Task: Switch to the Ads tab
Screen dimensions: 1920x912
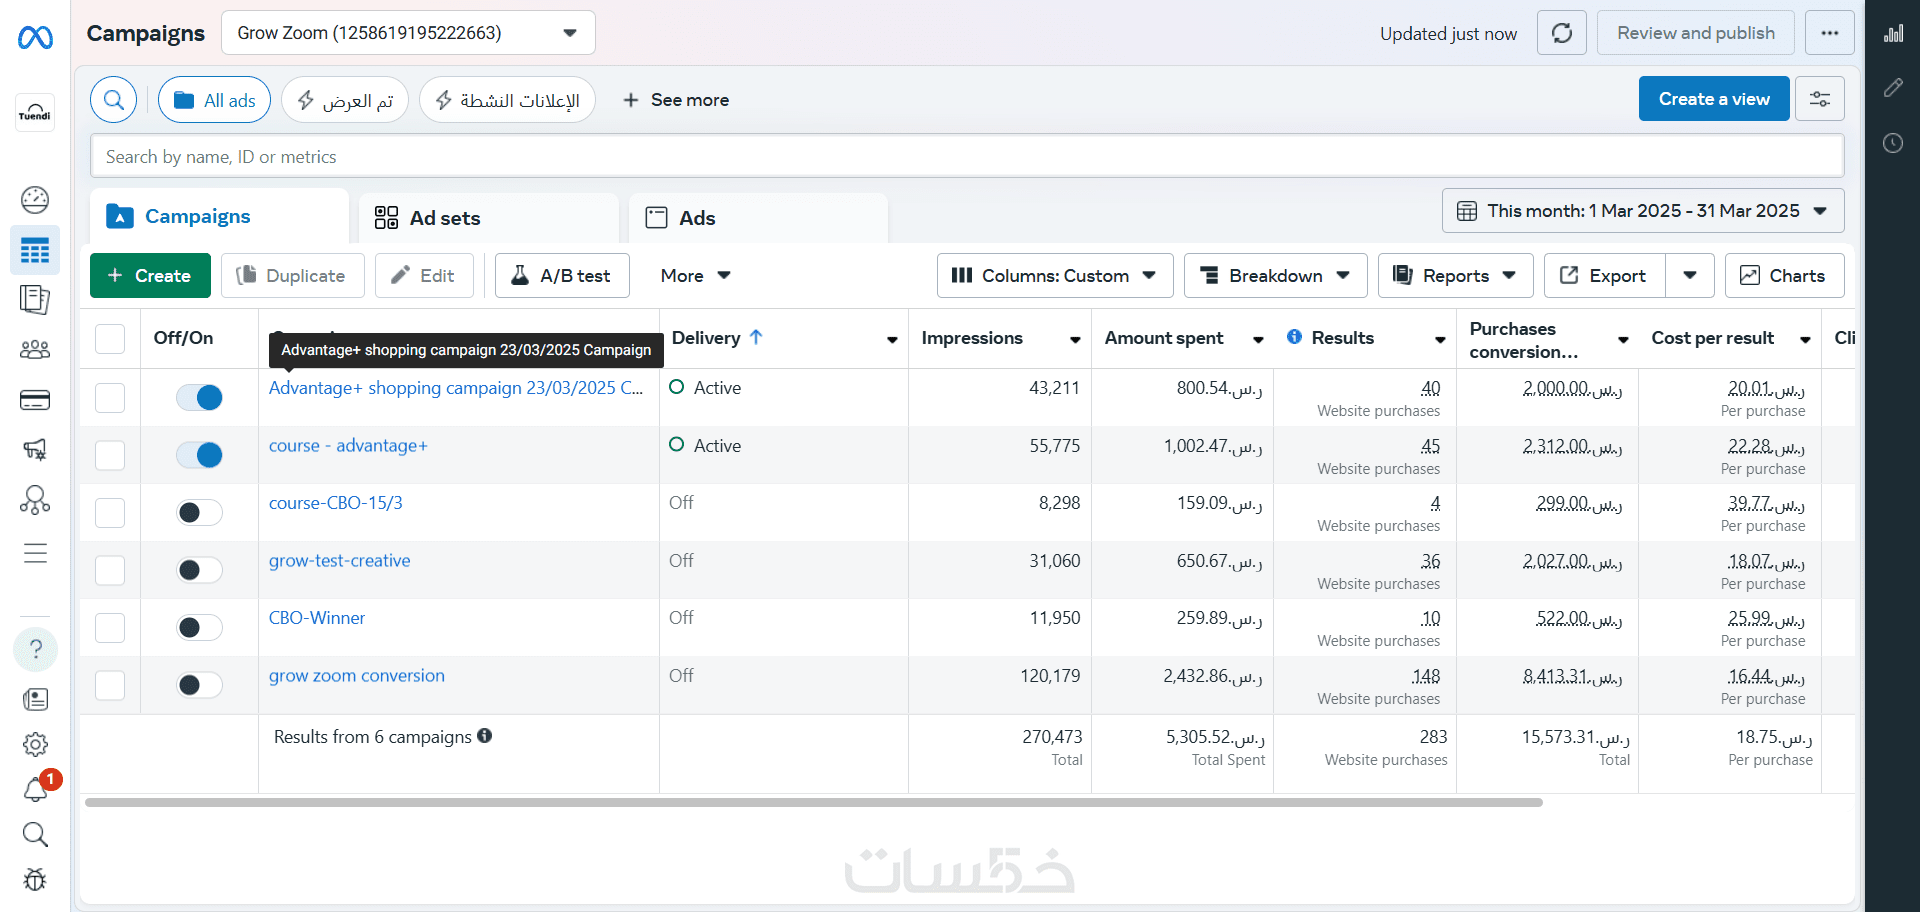Action: click(758, 218)
